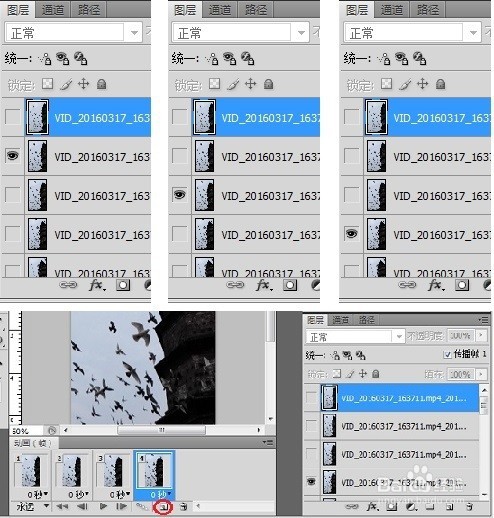This screenshot has height=518, width=494.
Task: Create new layer in bottom layers panel
Action: tap(449, 507)
